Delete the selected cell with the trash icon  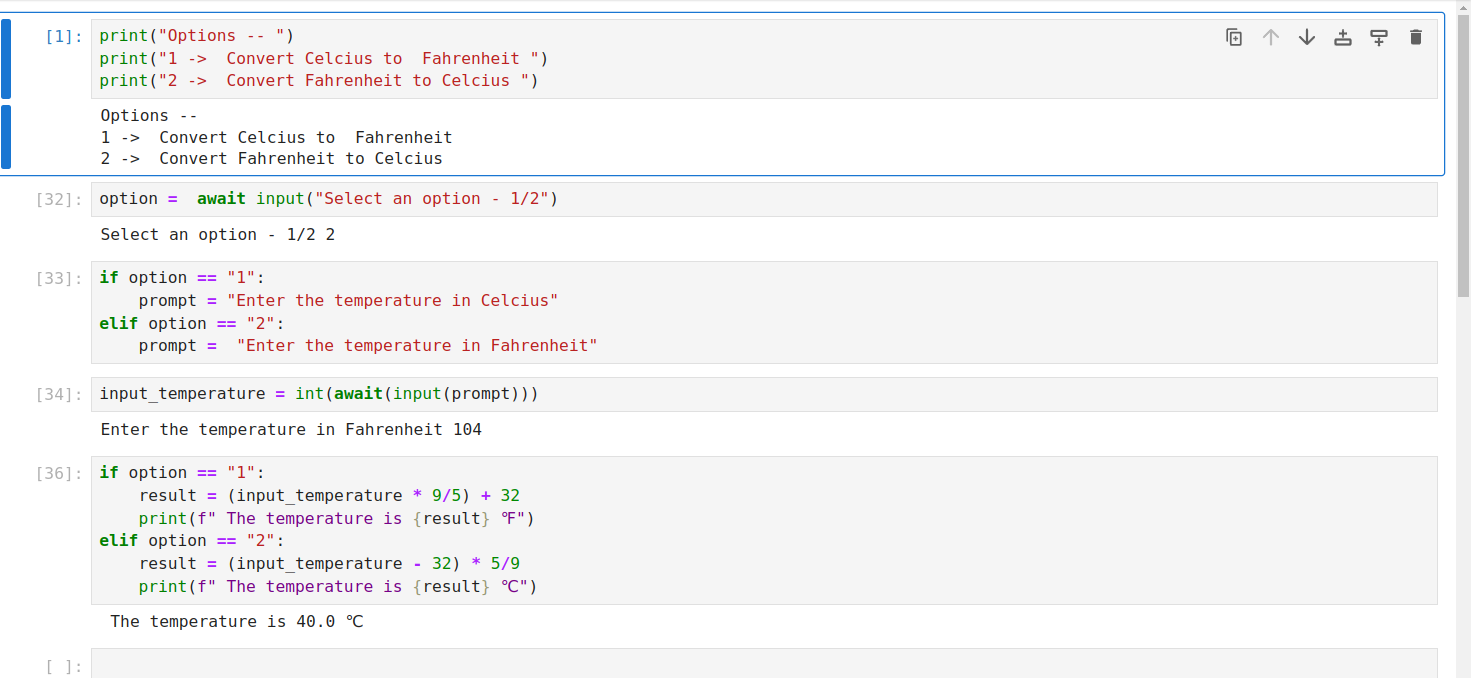pos(1415,36)
